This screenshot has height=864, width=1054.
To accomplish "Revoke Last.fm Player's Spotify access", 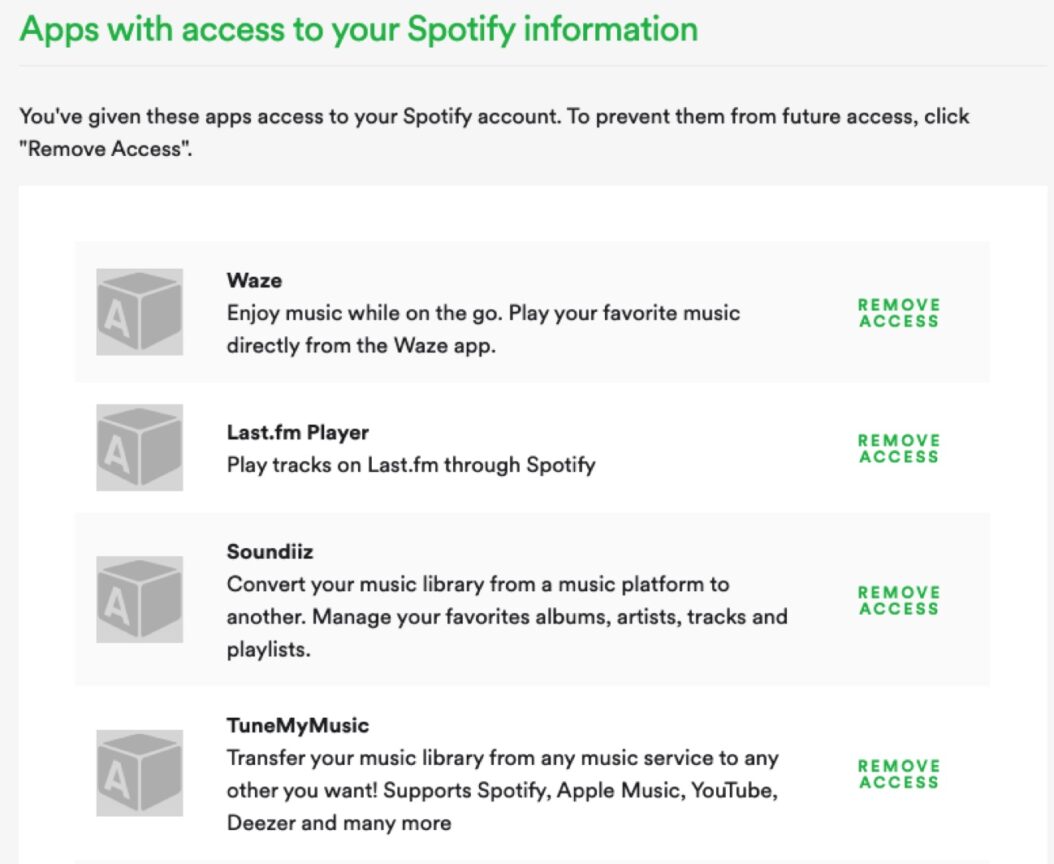I will click(898, 449).
